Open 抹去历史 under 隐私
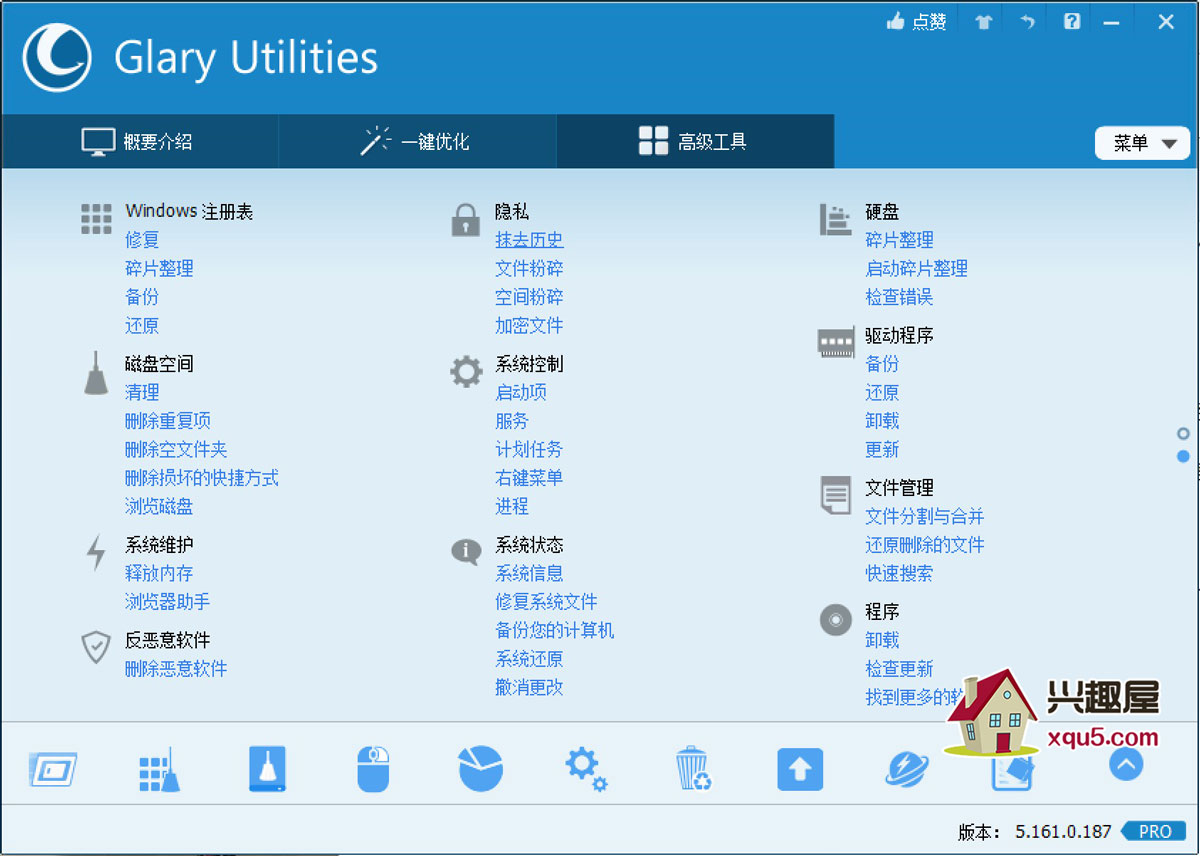This screenshot has height=856, width=1200. (529, 240)
